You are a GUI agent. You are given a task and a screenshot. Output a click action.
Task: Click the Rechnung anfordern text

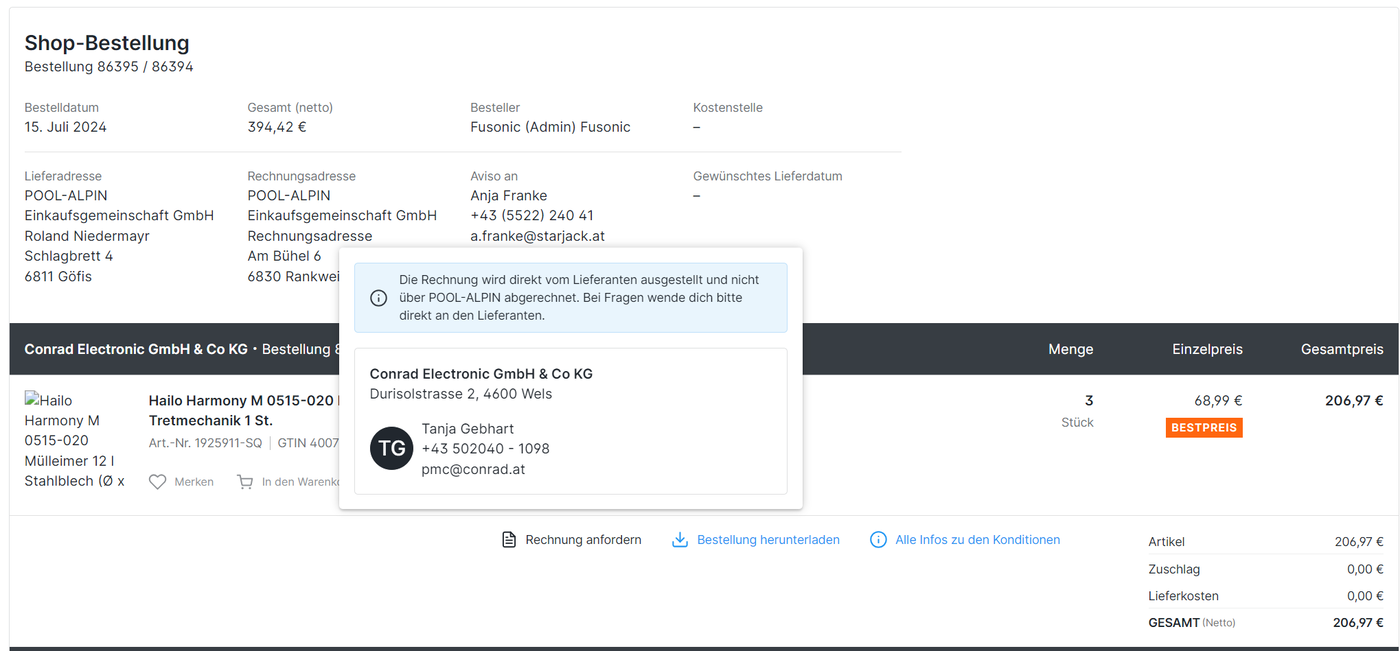(x=583, y=540)
